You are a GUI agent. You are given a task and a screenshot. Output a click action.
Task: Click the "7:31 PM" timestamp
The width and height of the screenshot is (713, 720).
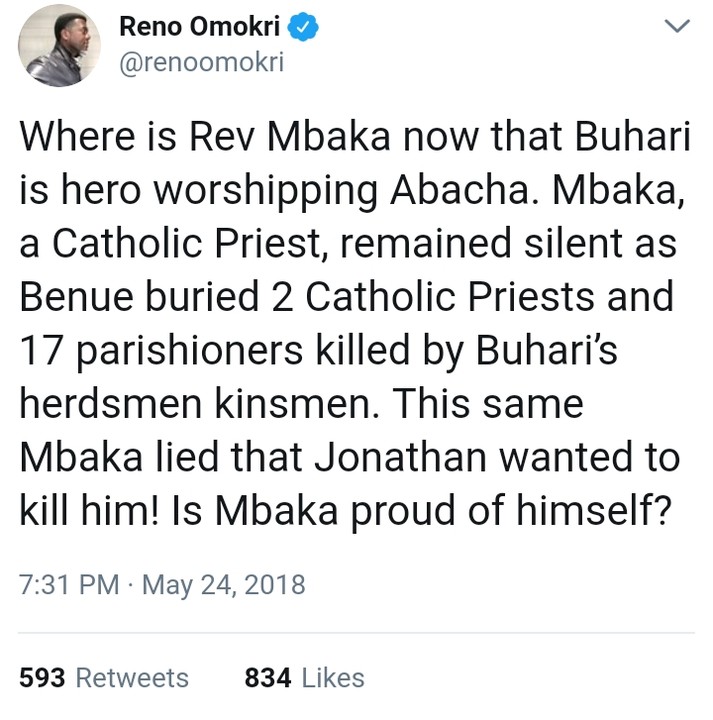68,585
